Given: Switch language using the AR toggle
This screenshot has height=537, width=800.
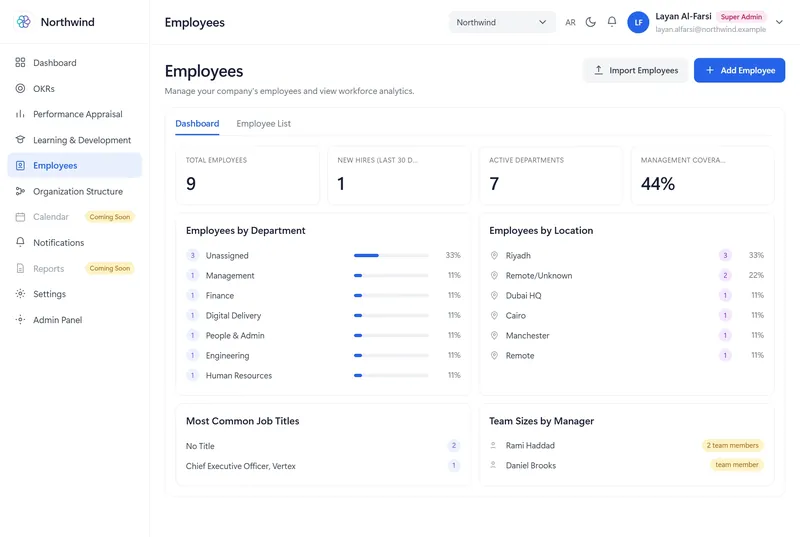Looking at the screenshot, I should 570,22.
